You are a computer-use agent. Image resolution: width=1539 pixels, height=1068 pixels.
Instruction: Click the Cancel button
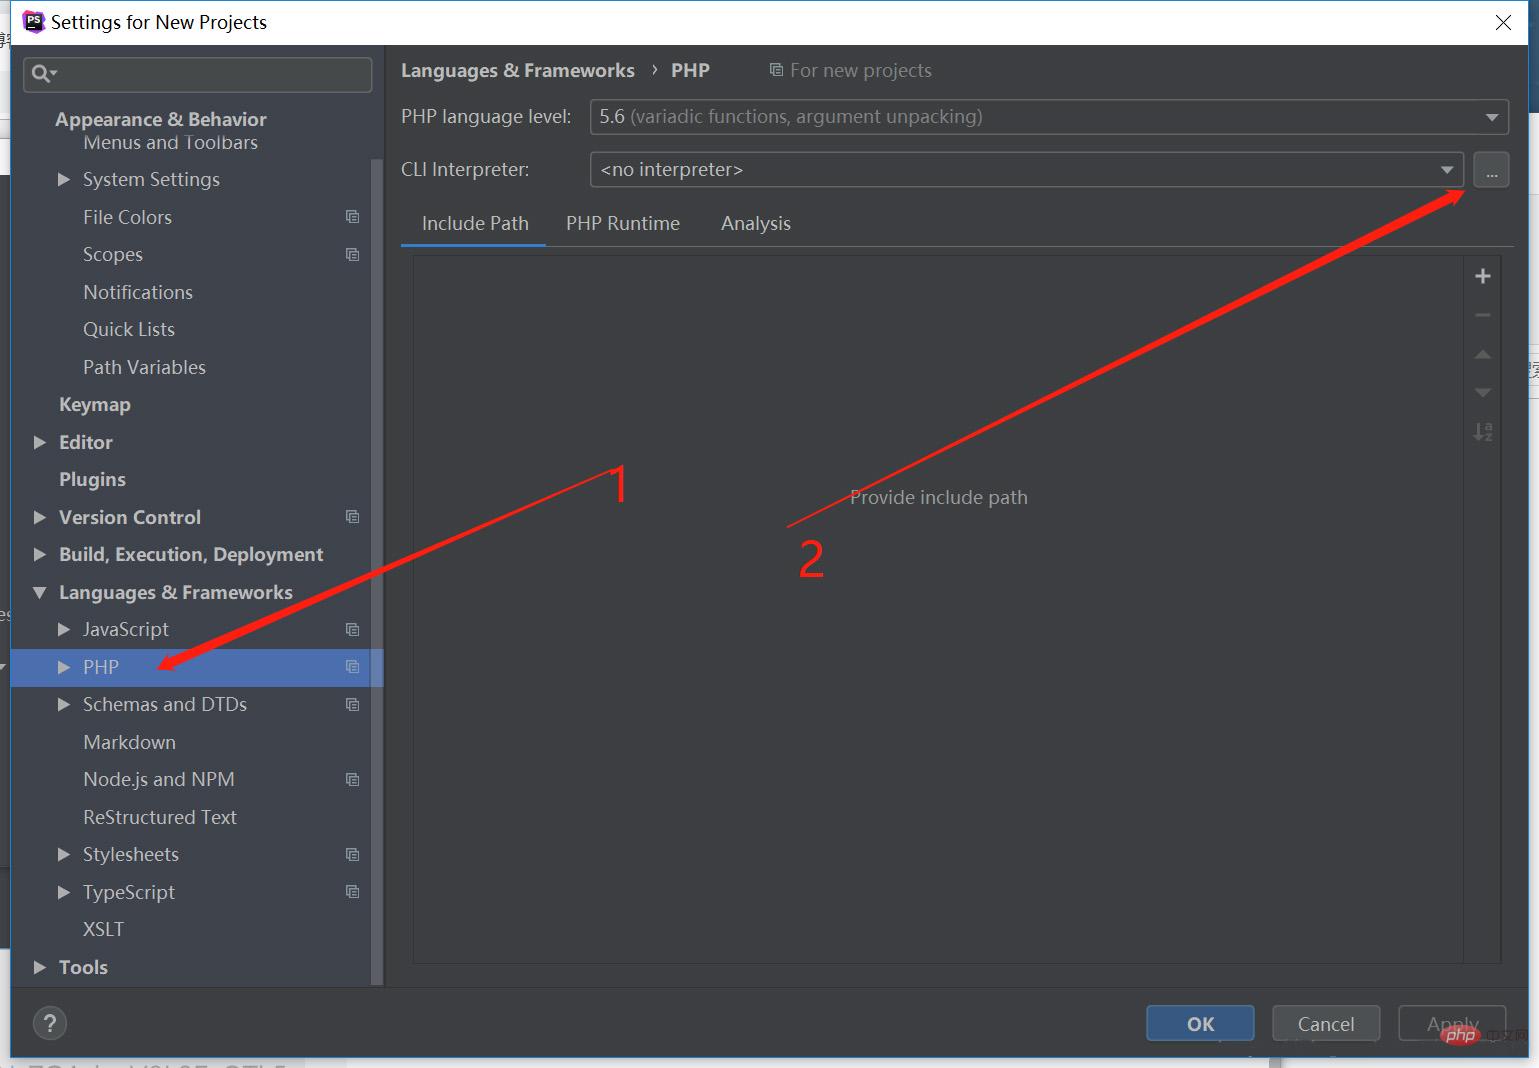coord(1326,1024)
